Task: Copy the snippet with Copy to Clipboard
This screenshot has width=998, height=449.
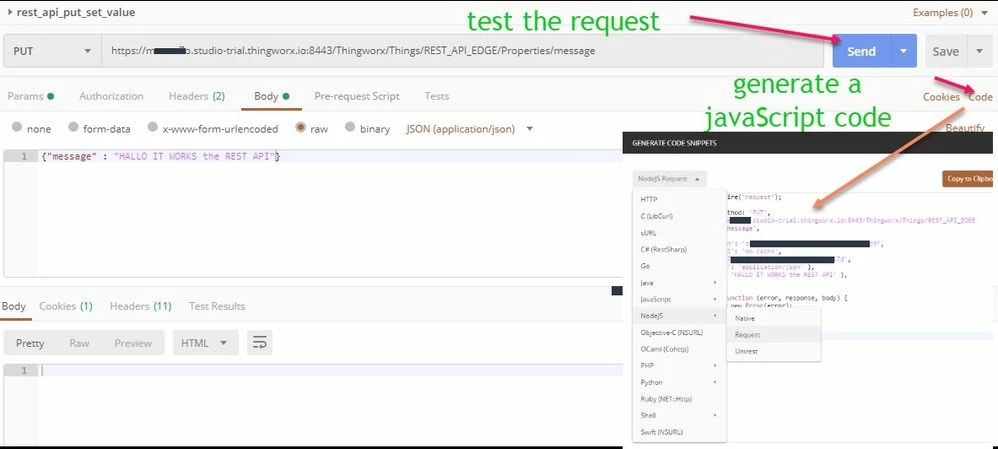Action: [967, 179]
